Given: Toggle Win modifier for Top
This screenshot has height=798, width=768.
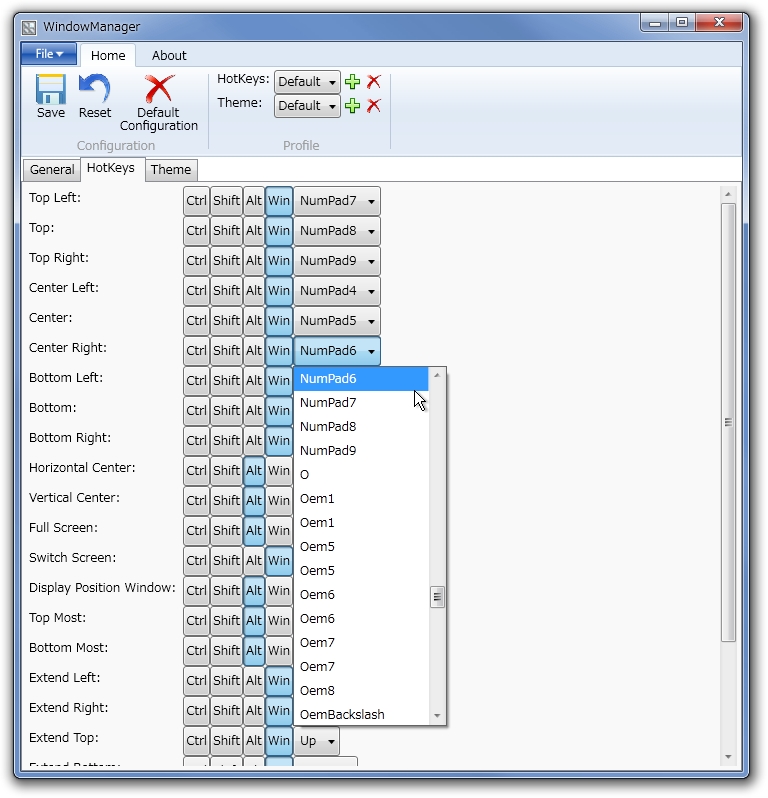Looking at the screenshot, I should tap(279, 231).
